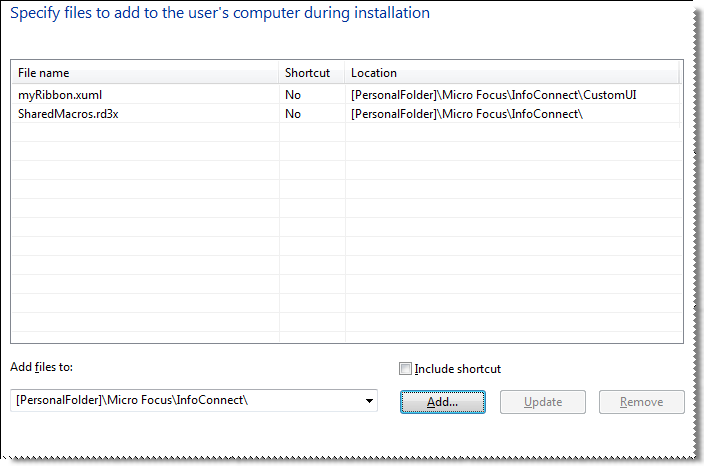Enable the Include shortcut checkbox
This screenshot has height=466, width=704.
(405, 369)
